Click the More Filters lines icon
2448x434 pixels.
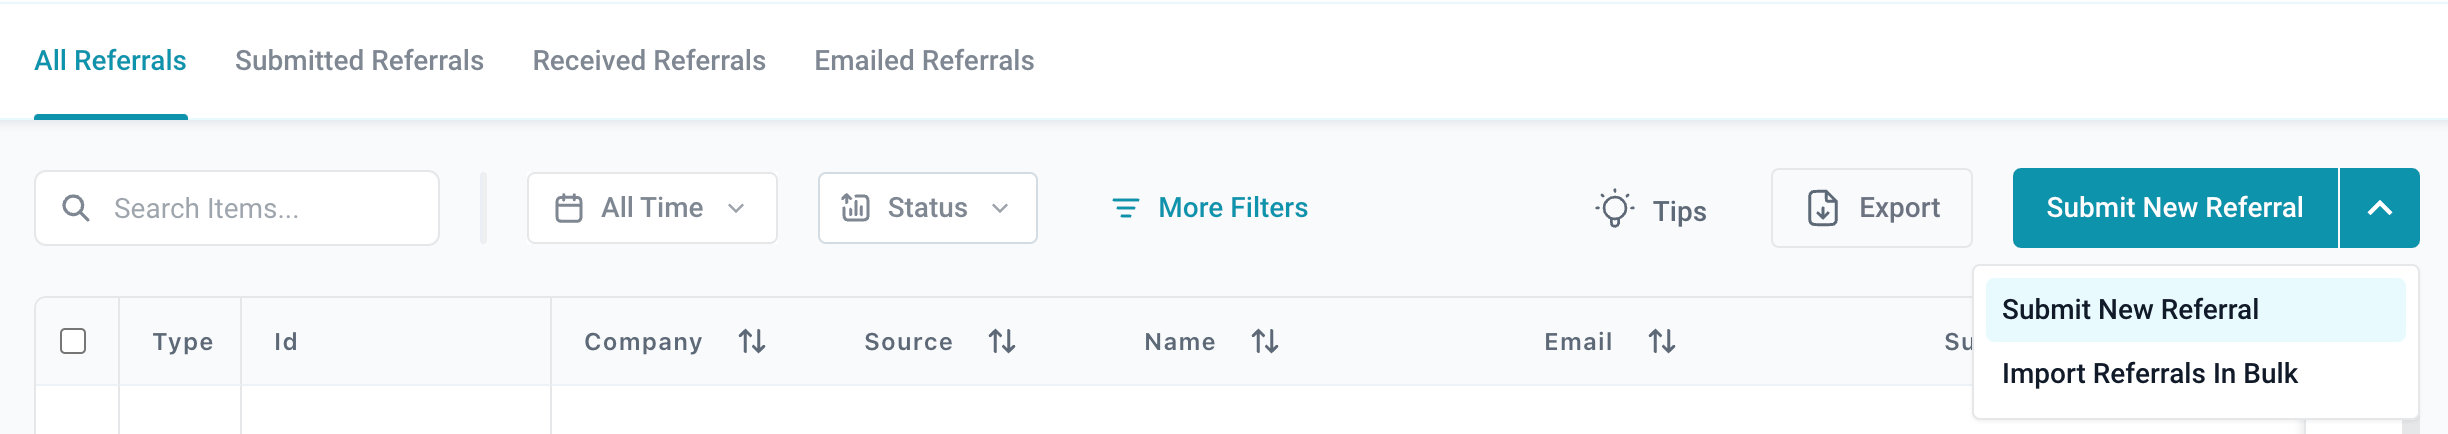1126,208
